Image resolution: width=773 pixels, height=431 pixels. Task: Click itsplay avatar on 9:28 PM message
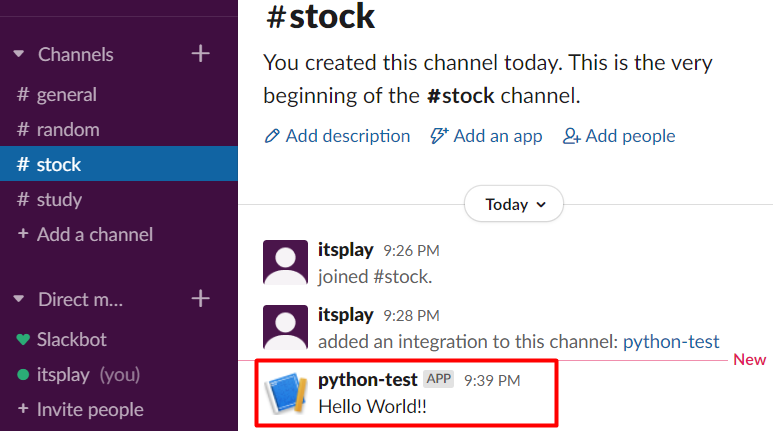click(285, 327)
